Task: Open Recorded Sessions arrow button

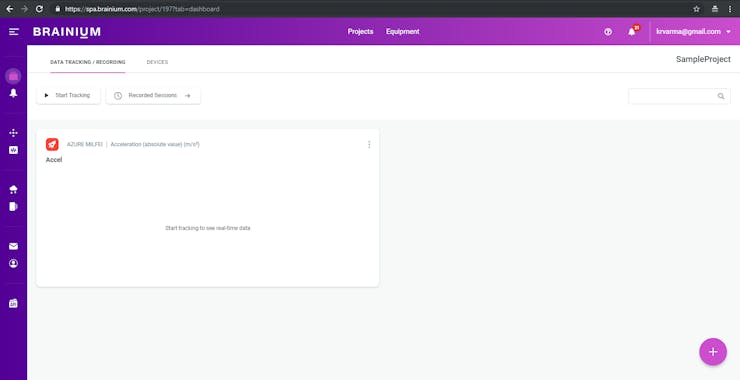Action: pyautogui.click(x=153, y=95)
